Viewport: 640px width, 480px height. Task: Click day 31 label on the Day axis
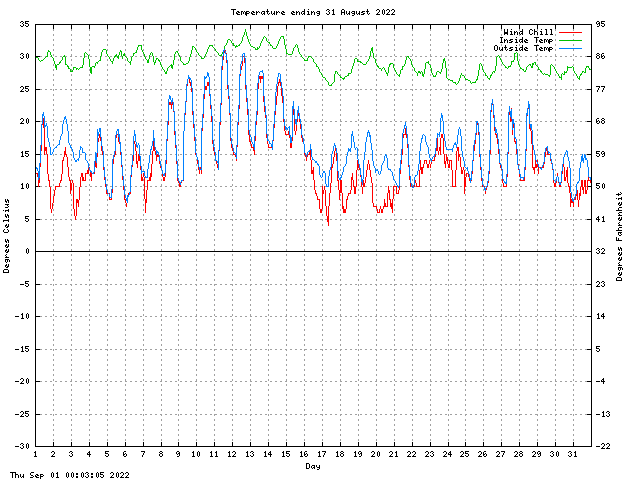(x=573, y=454)
